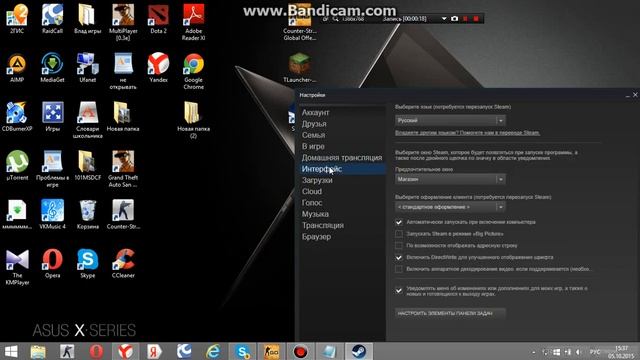Open the volume icon in the system tray
Viewport: 640px width, 360px height.
coord(578,352)
